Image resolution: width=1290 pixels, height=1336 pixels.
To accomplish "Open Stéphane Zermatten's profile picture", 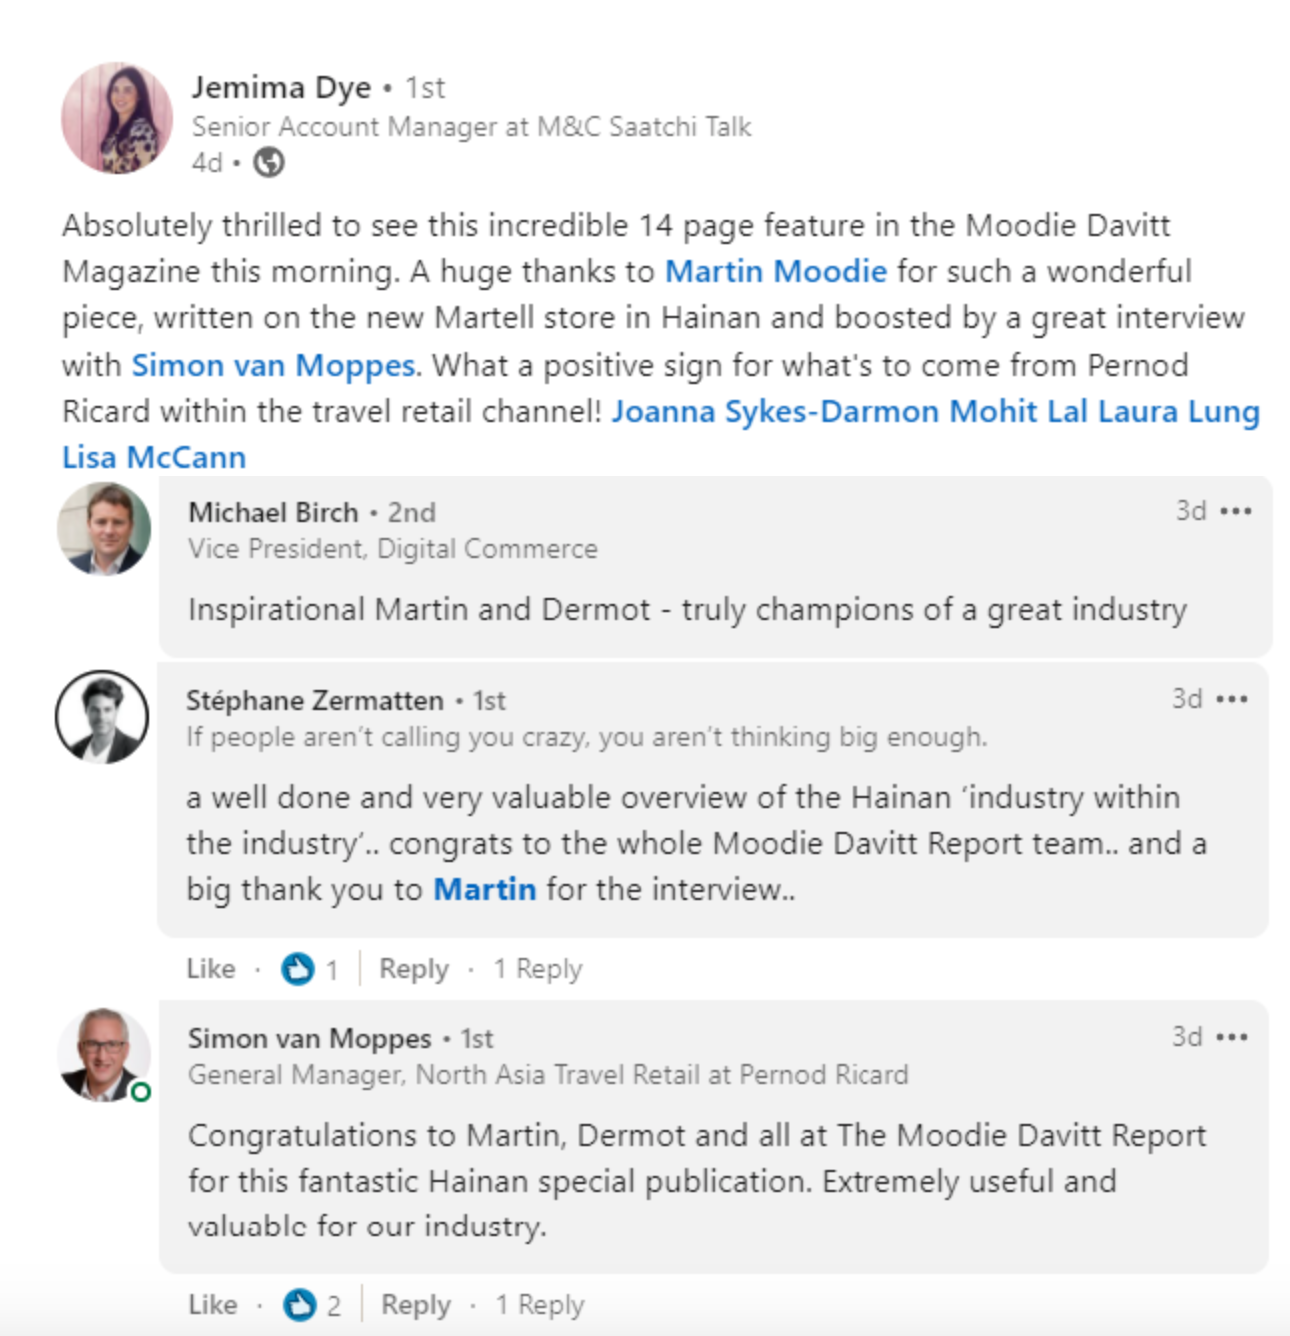I will click(102, 717).
